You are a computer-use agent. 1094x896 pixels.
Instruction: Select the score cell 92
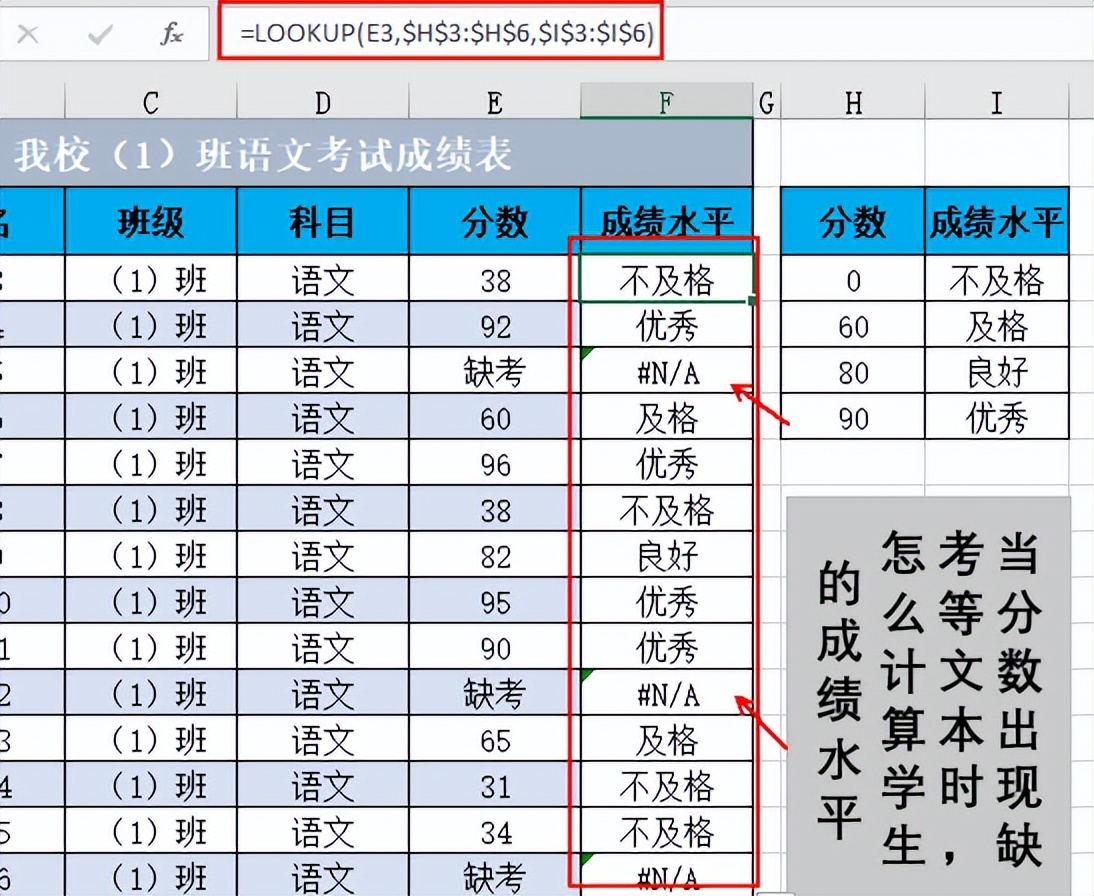tap(495, 326)
